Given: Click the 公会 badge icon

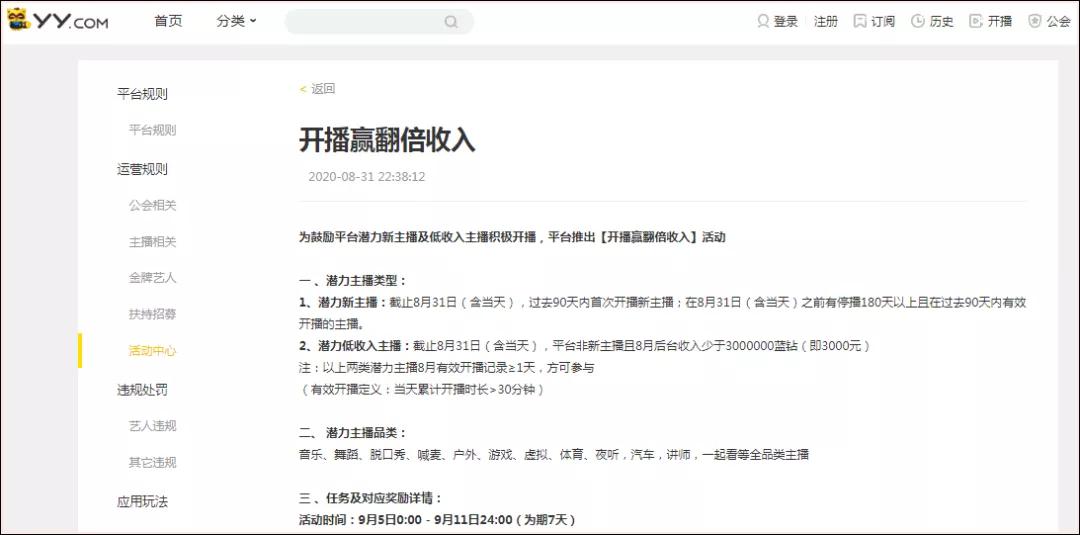Looking at the screenshot, I should click(1035, 21).
